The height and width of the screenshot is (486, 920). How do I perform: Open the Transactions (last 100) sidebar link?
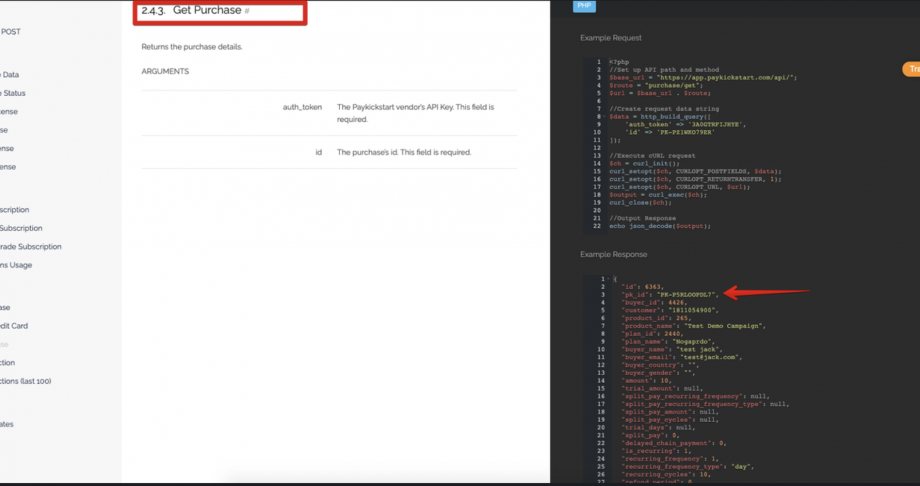[26, 381]
